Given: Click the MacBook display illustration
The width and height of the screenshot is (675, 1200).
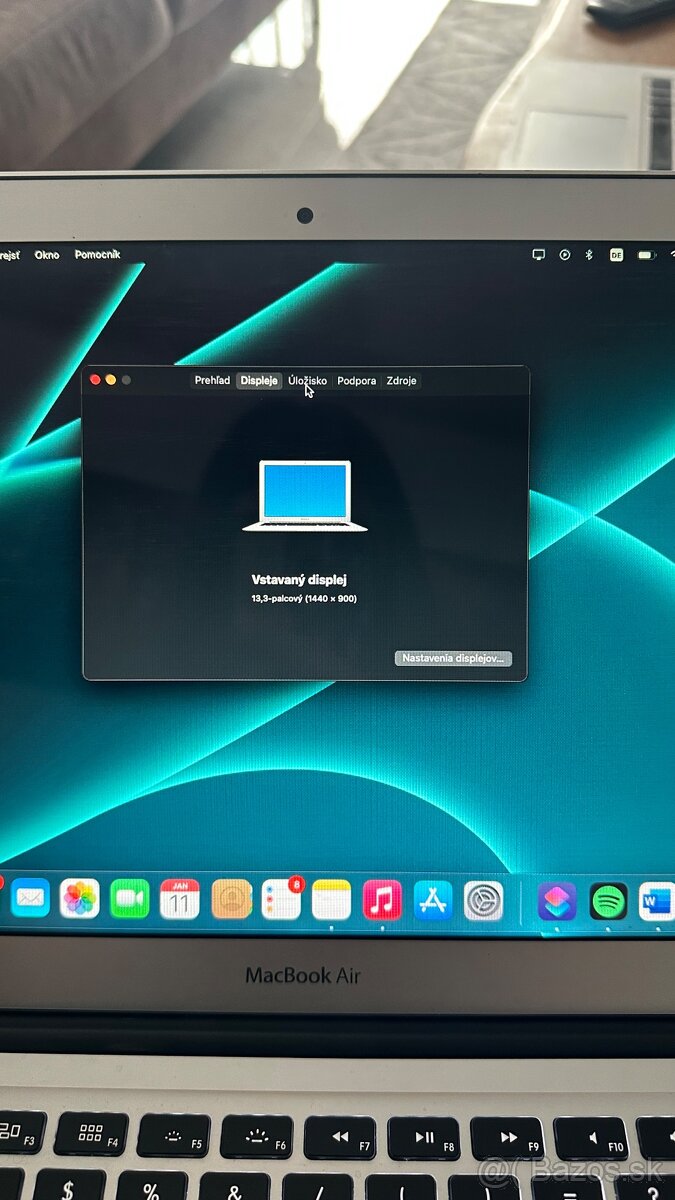Looking at the screenshot, I should click(305, 496).
